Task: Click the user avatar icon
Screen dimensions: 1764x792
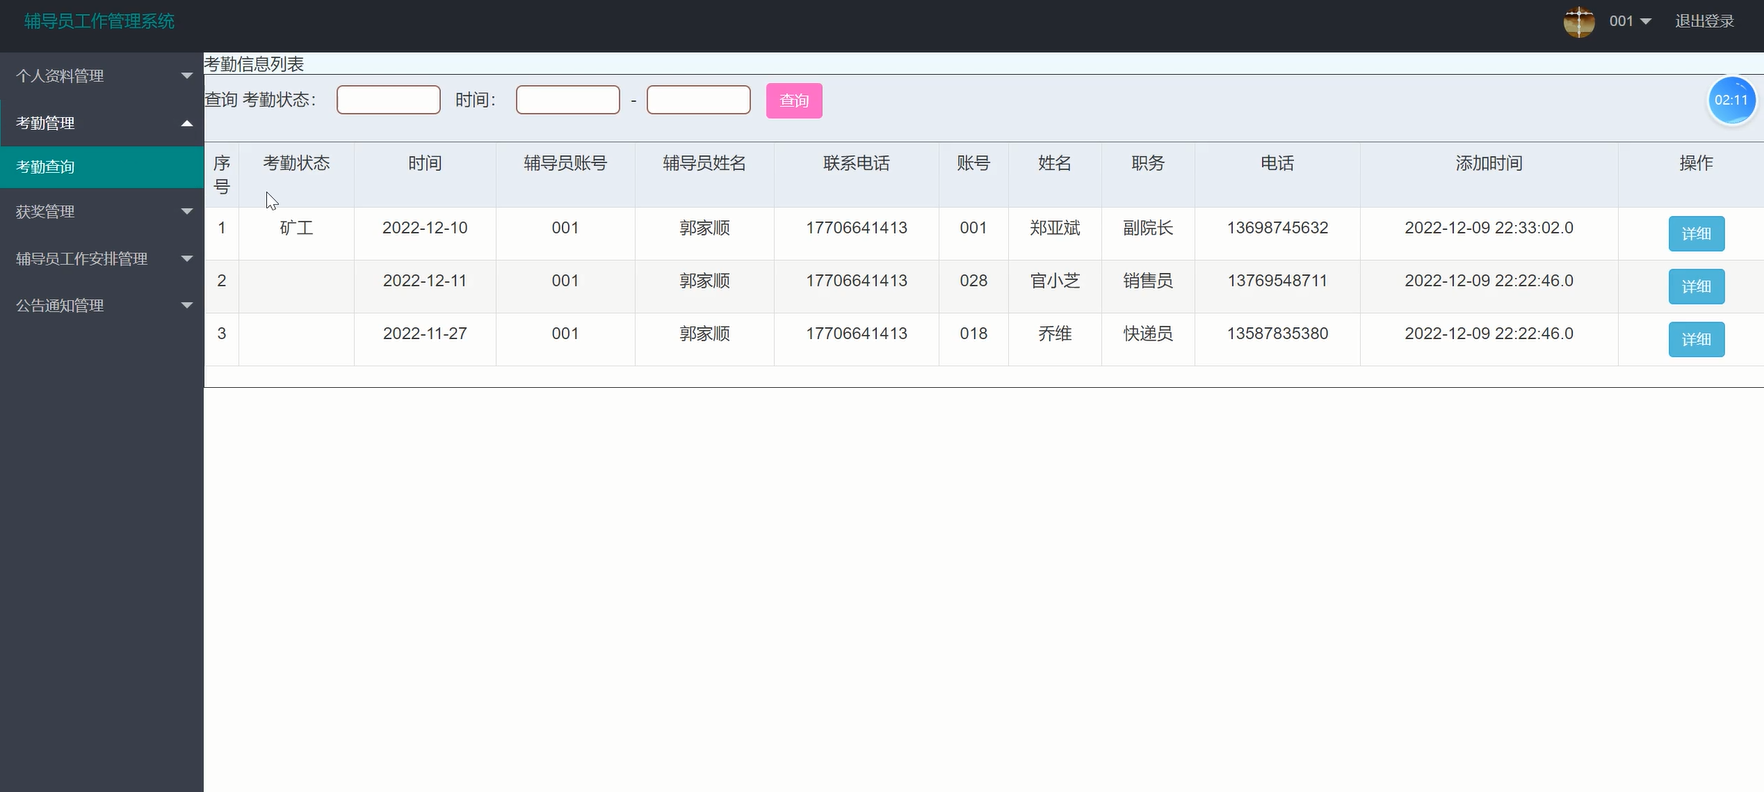Action: point(1579,21)
